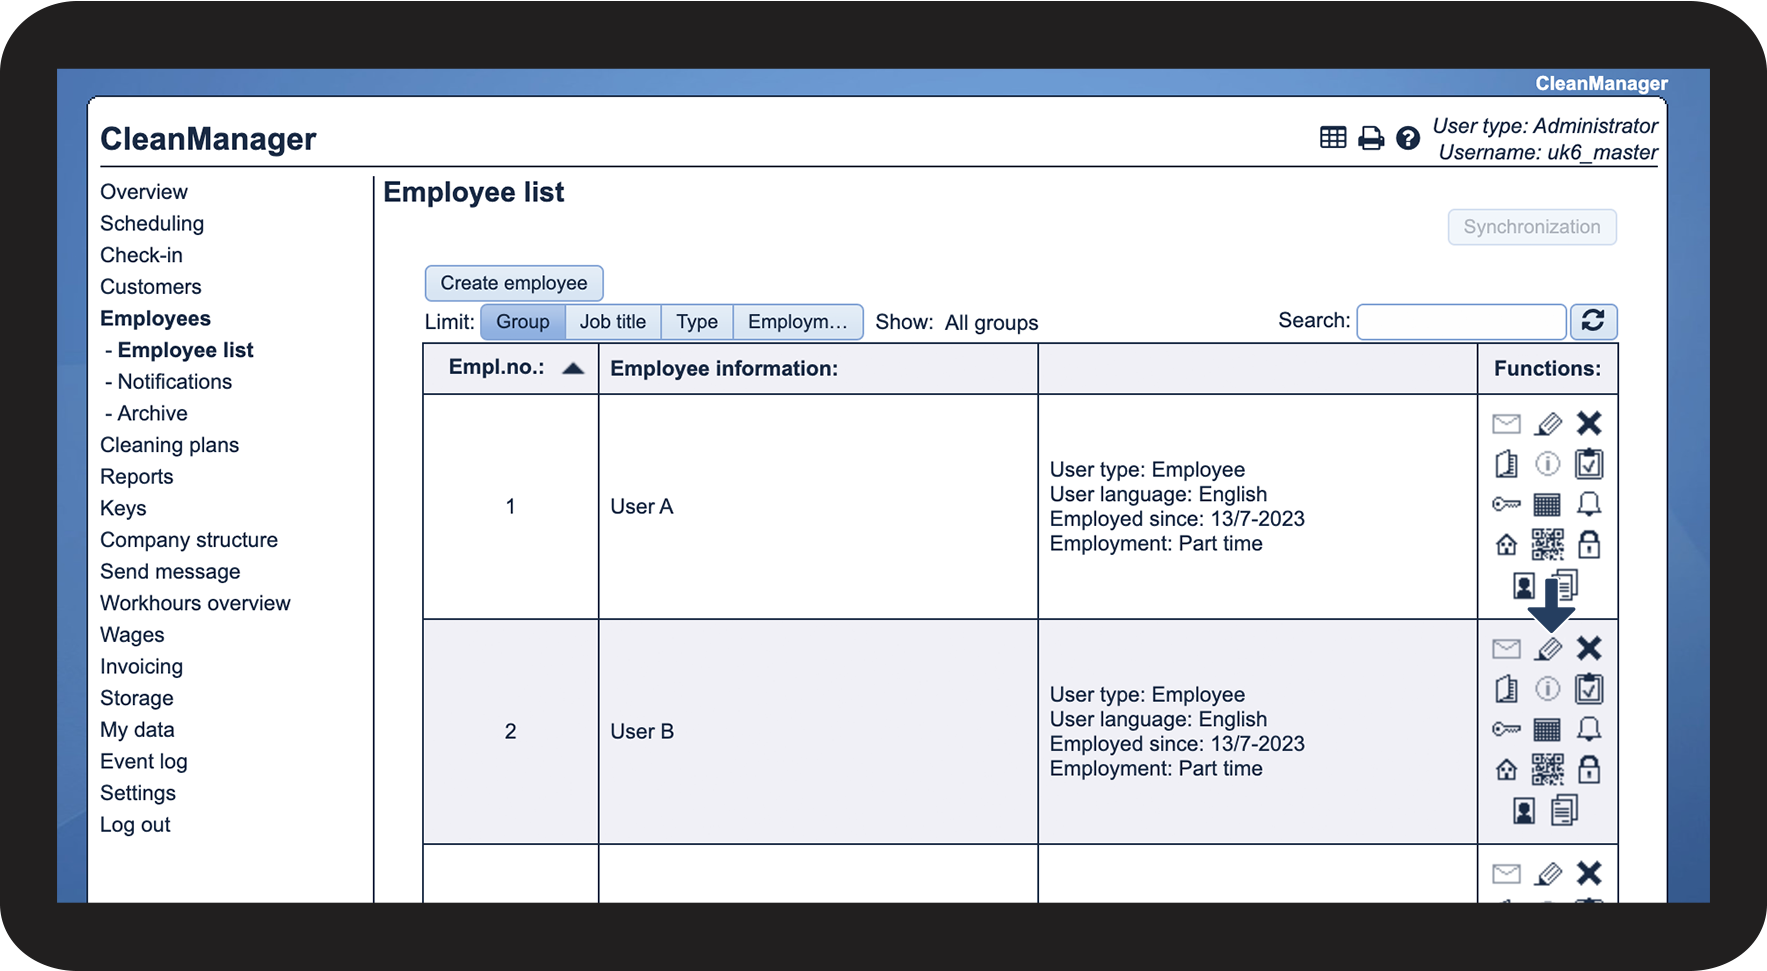
Task: Open the calendar grid icon for User B
Action: (x=1547, y=729)
